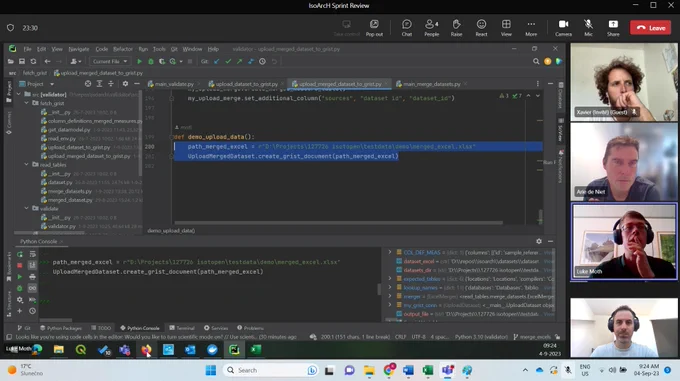Click Expand All icon in Project panel
The image size is (680, 381).
99,84
